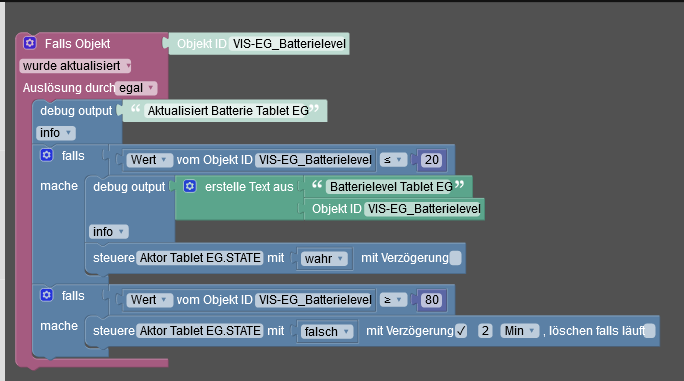
Task: Click the erstelle Text aus label
Action: (x=249, y=187)
